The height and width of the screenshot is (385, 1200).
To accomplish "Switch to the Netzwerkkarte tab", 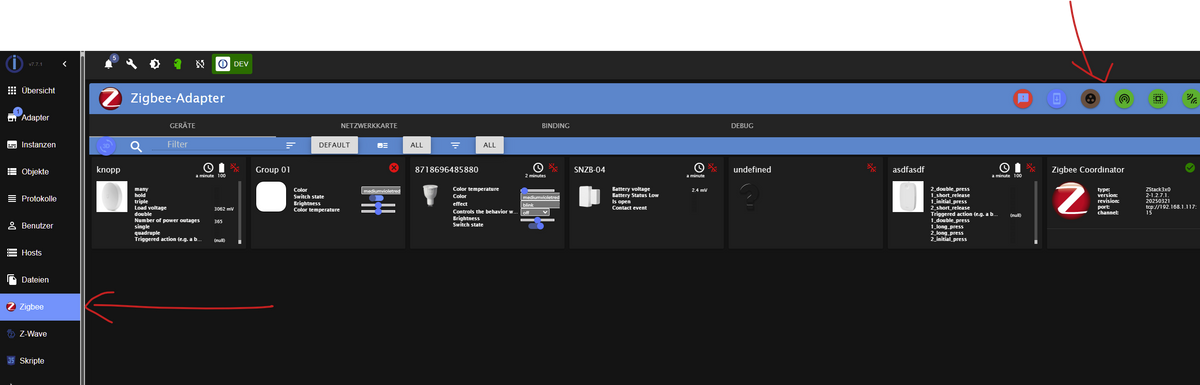I will point(370,126).
